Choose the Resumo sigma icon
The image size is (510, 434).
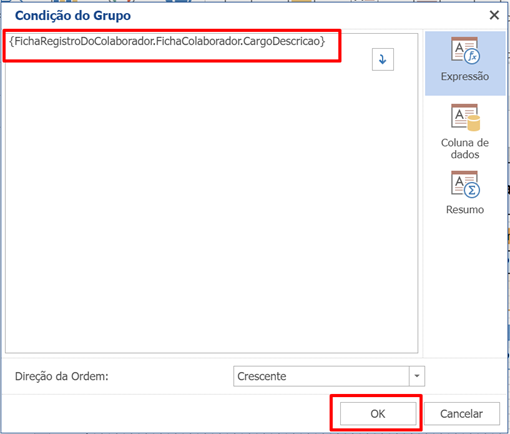point(465,184)
